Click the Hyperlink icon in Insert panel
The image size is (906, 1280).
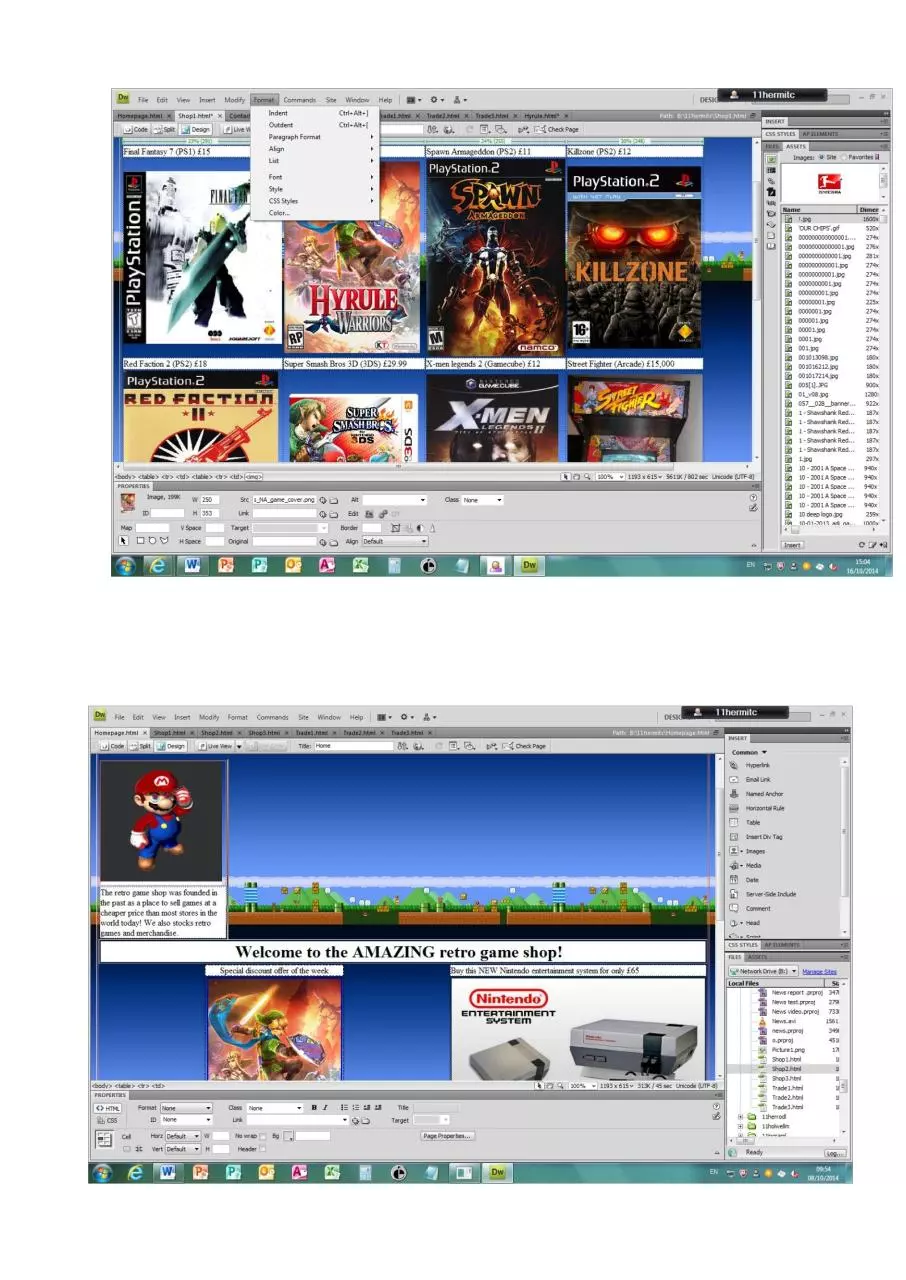[735, 765]
